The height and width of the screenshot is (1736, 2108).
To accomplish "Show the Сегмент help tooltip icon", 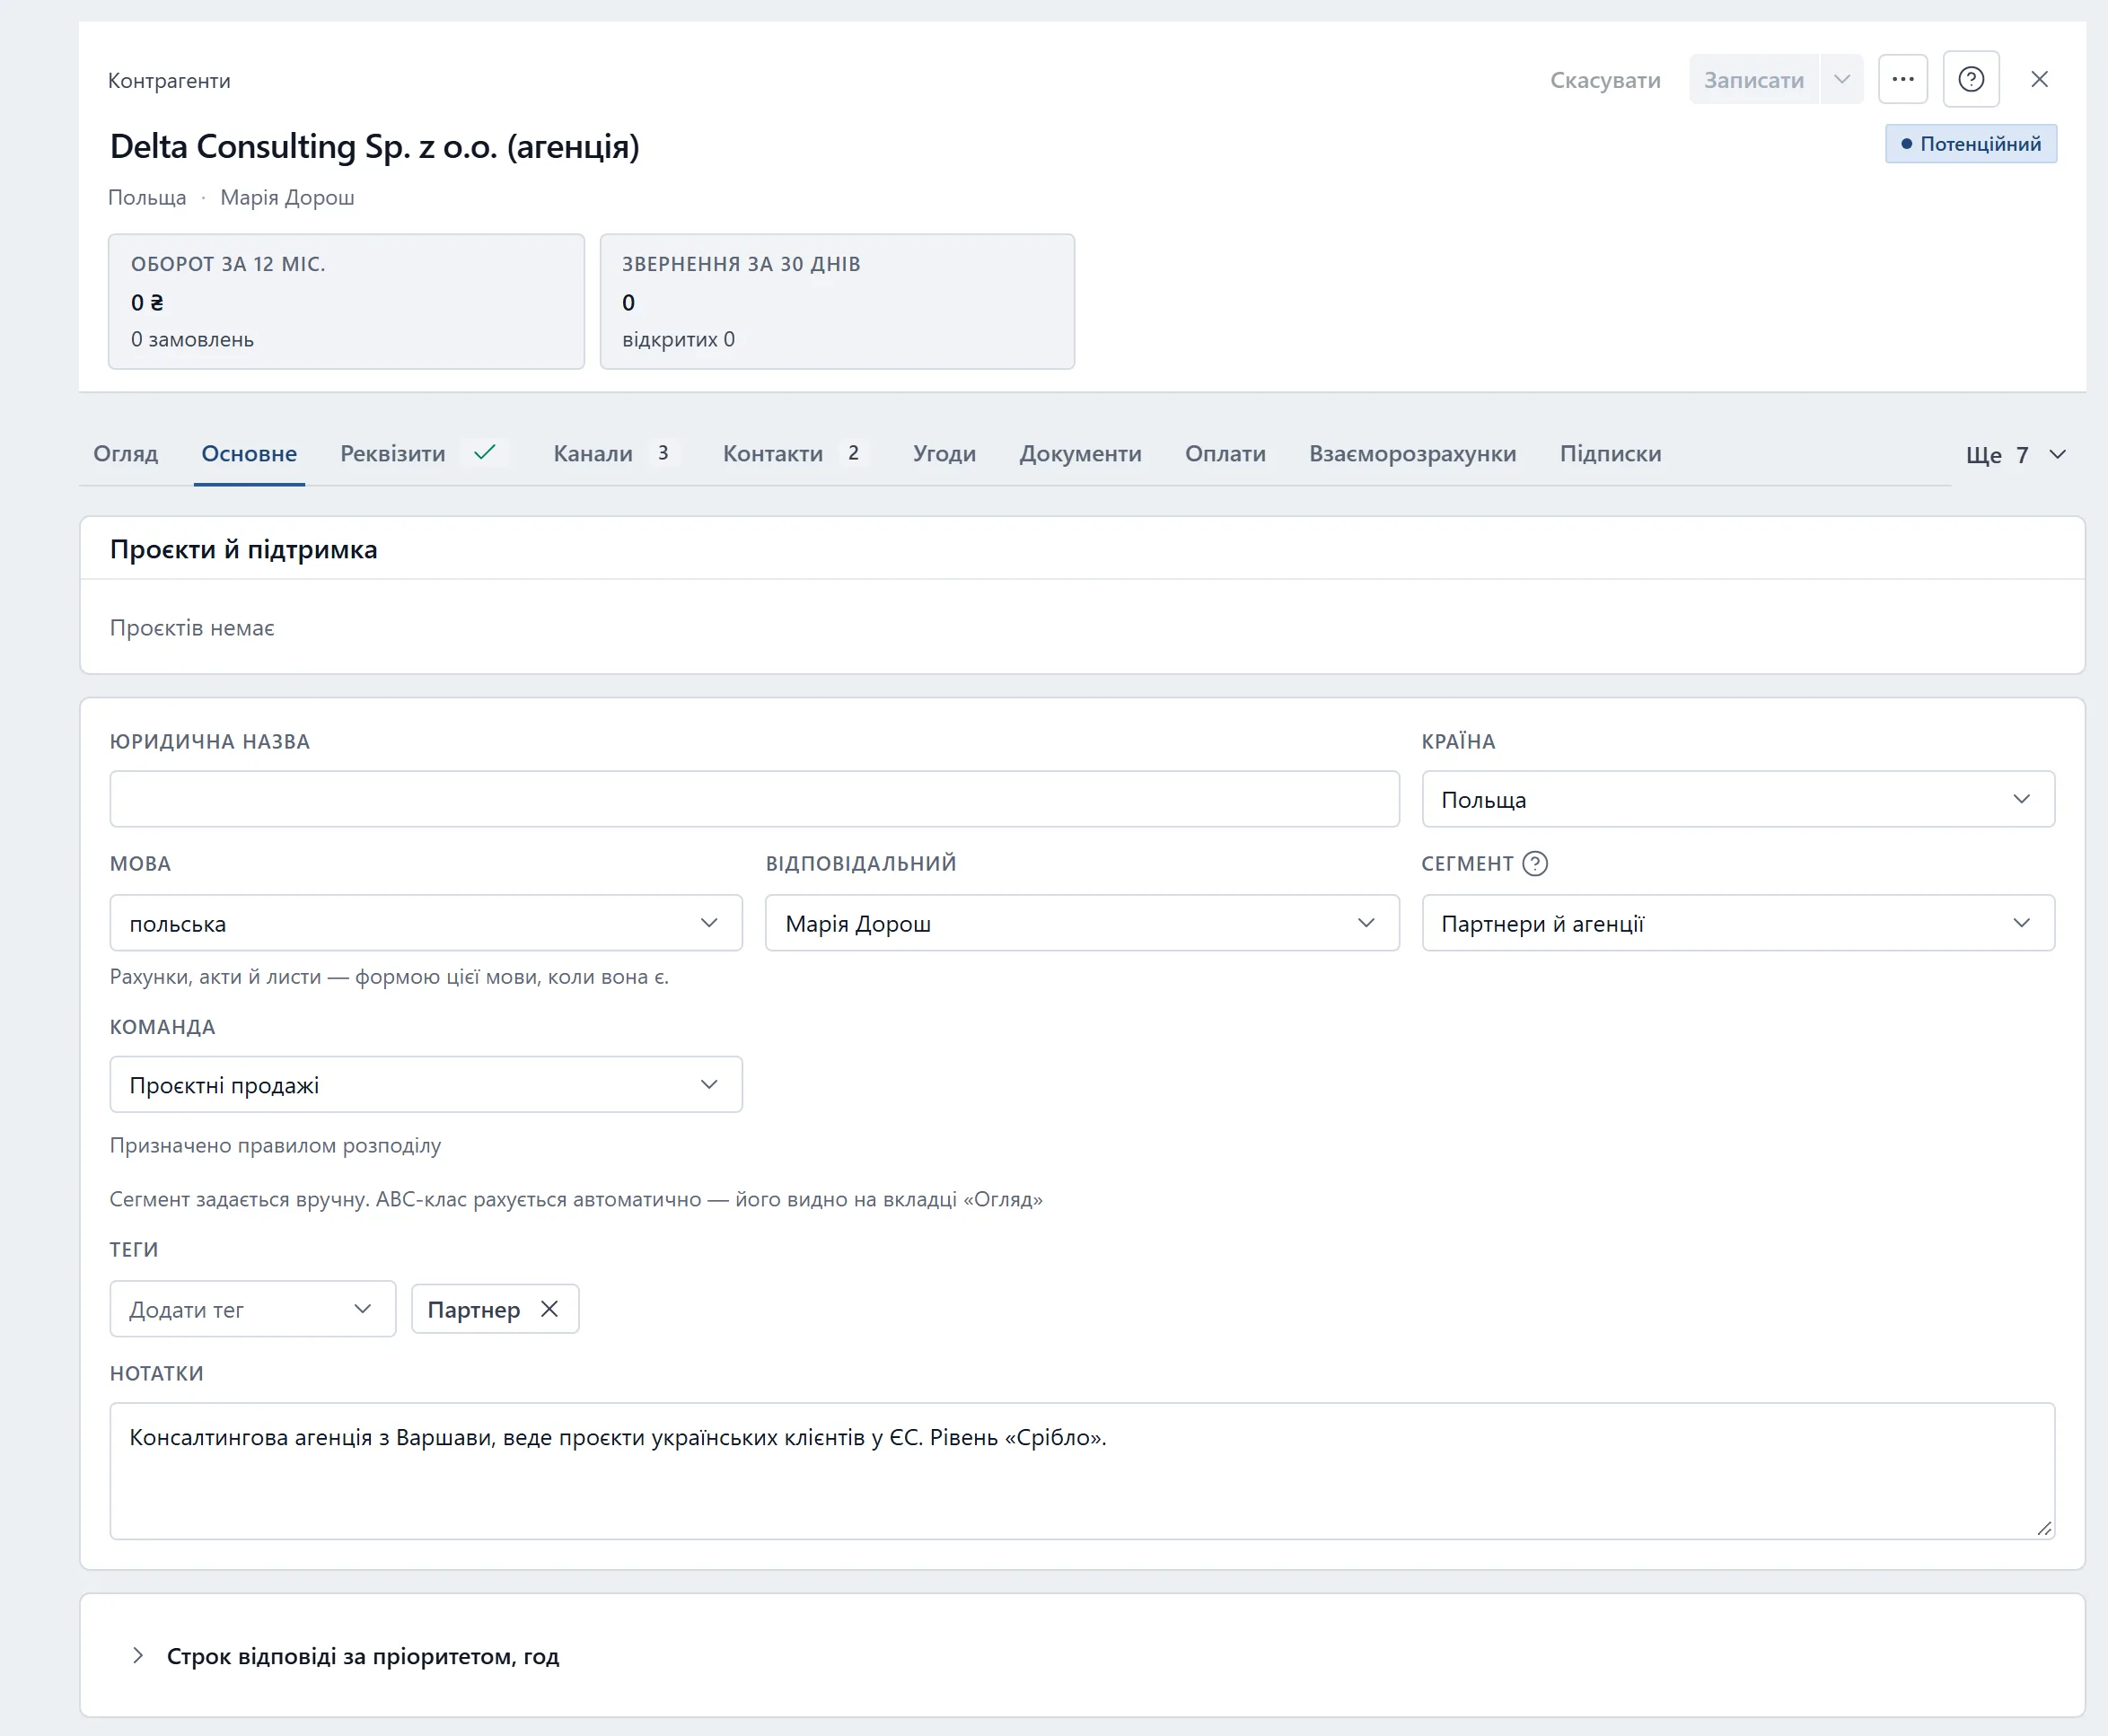I will [1535, 863].
